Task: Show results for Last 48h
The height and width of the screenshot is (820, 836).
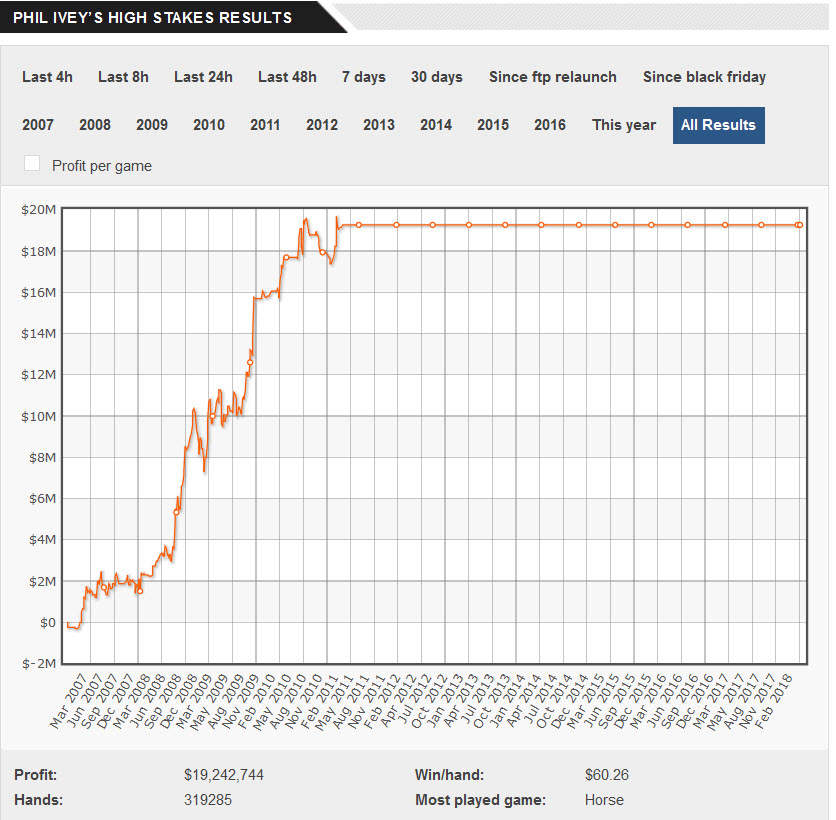Action: coord(287,77)
